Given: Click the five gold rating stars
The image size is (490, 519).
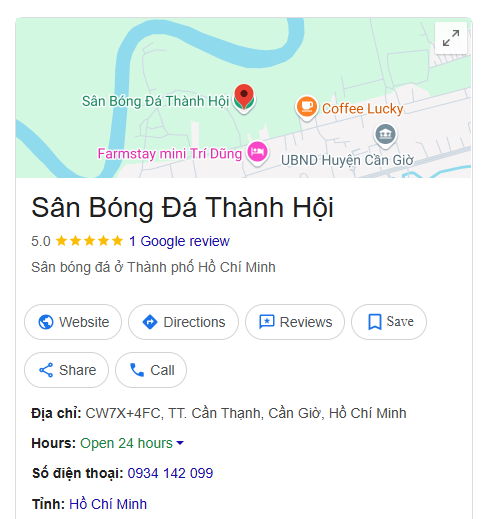Looking at the screenshot, I should pyautogui.click(x=89, y=241).
